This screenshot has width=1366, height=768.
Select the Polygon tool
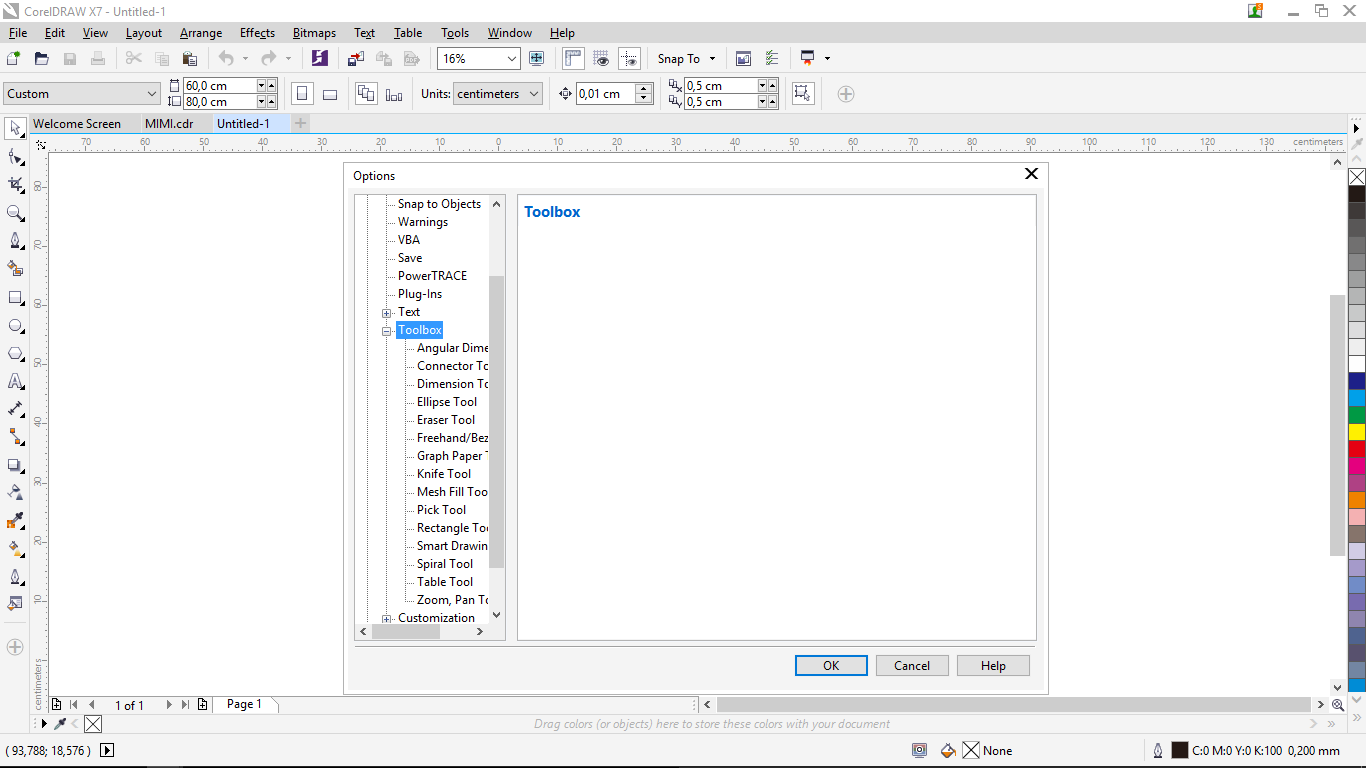tap(15, 354)
